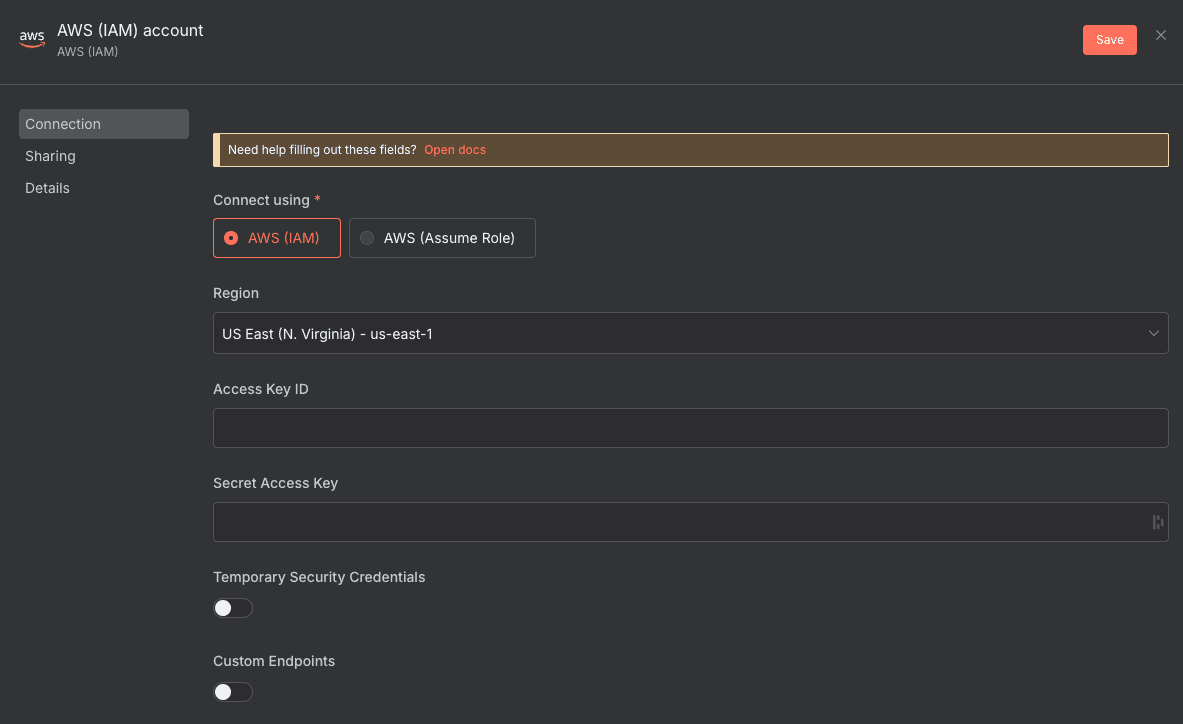This screenshot has width=1183, height=724.
Task: Go to the Details tab
Action: (x=48, y=188)
